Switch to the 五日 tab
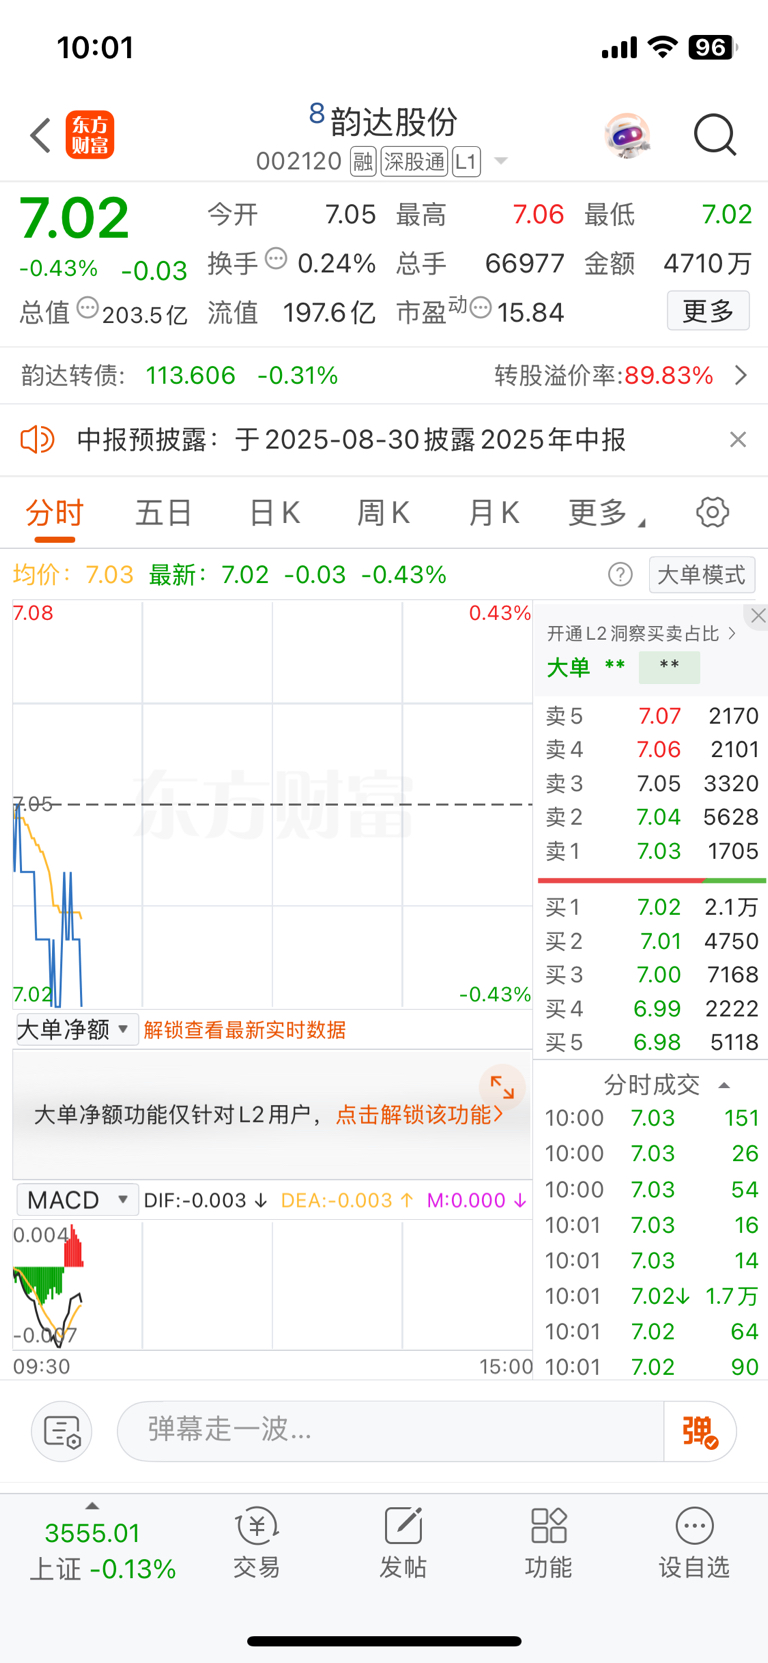This screenshot has height=1663, width=768. click(x=164, y=513)
